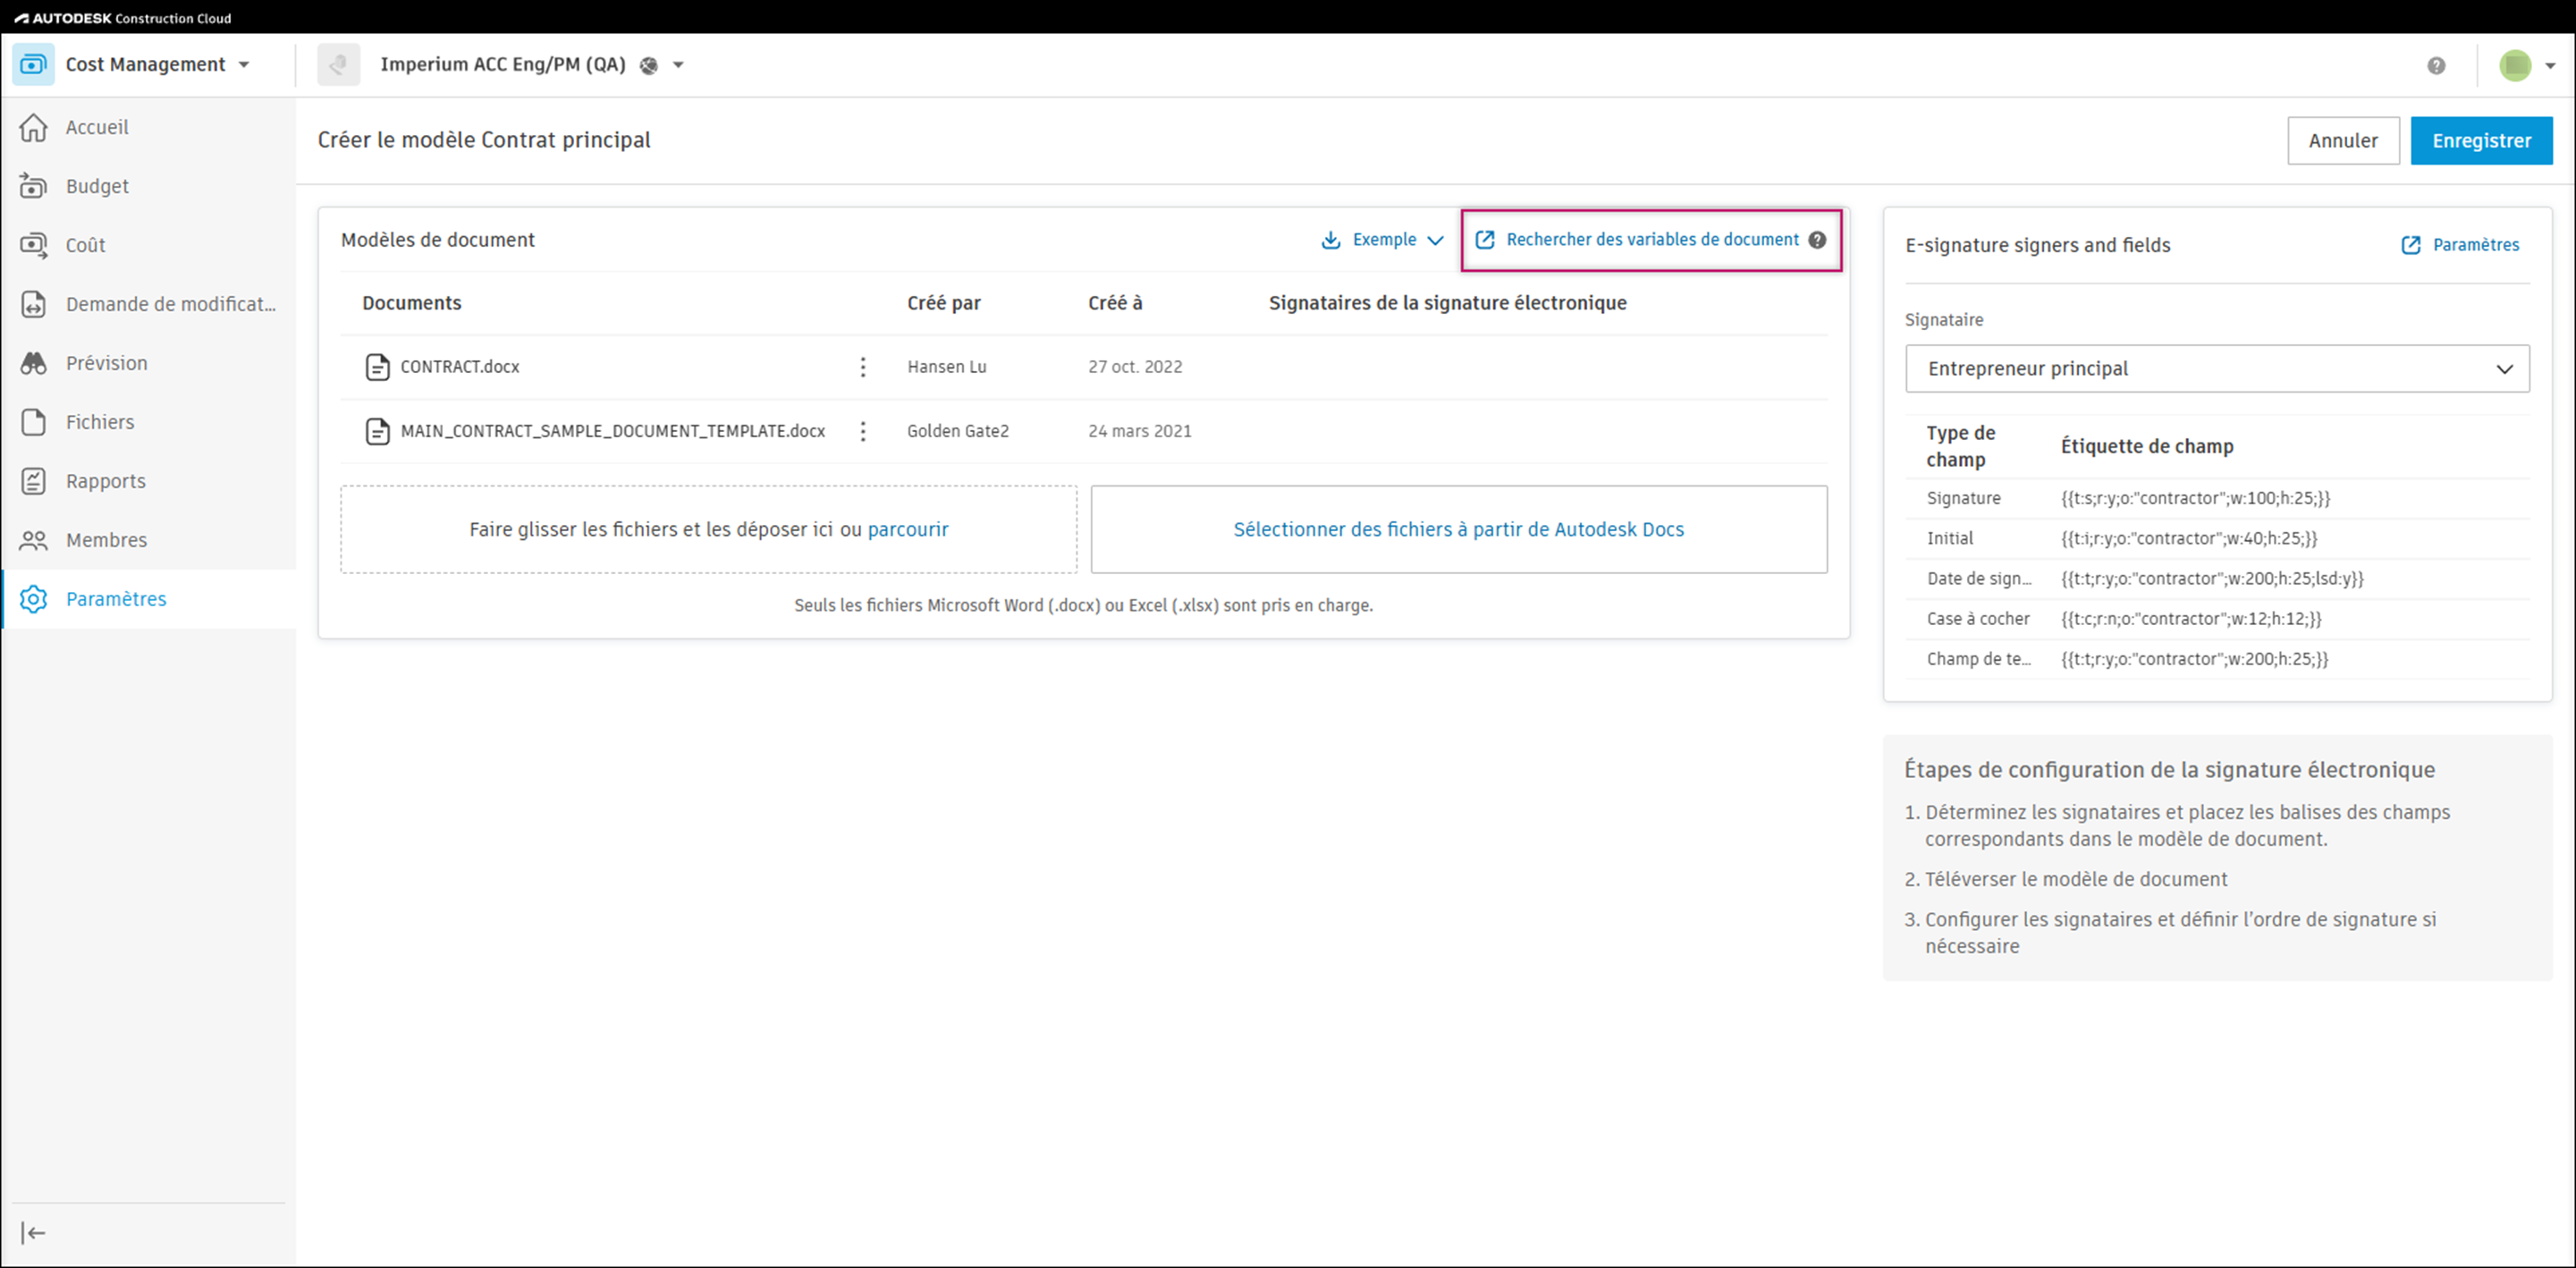Screen dimensions: 2576x1268
Task: Open the Exemple download dropdown
Action: 1383,240
